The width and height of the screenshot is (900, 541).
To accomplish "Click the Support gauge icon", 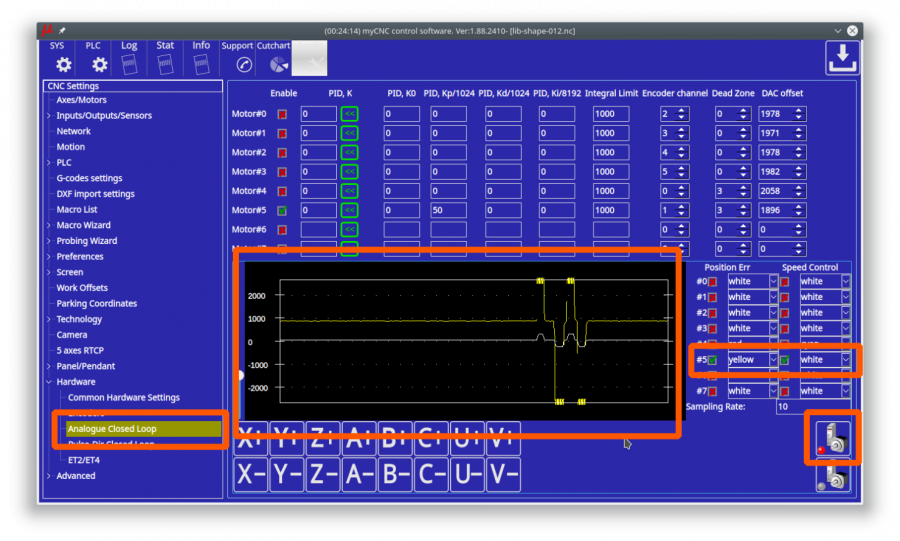I will 244,64.
